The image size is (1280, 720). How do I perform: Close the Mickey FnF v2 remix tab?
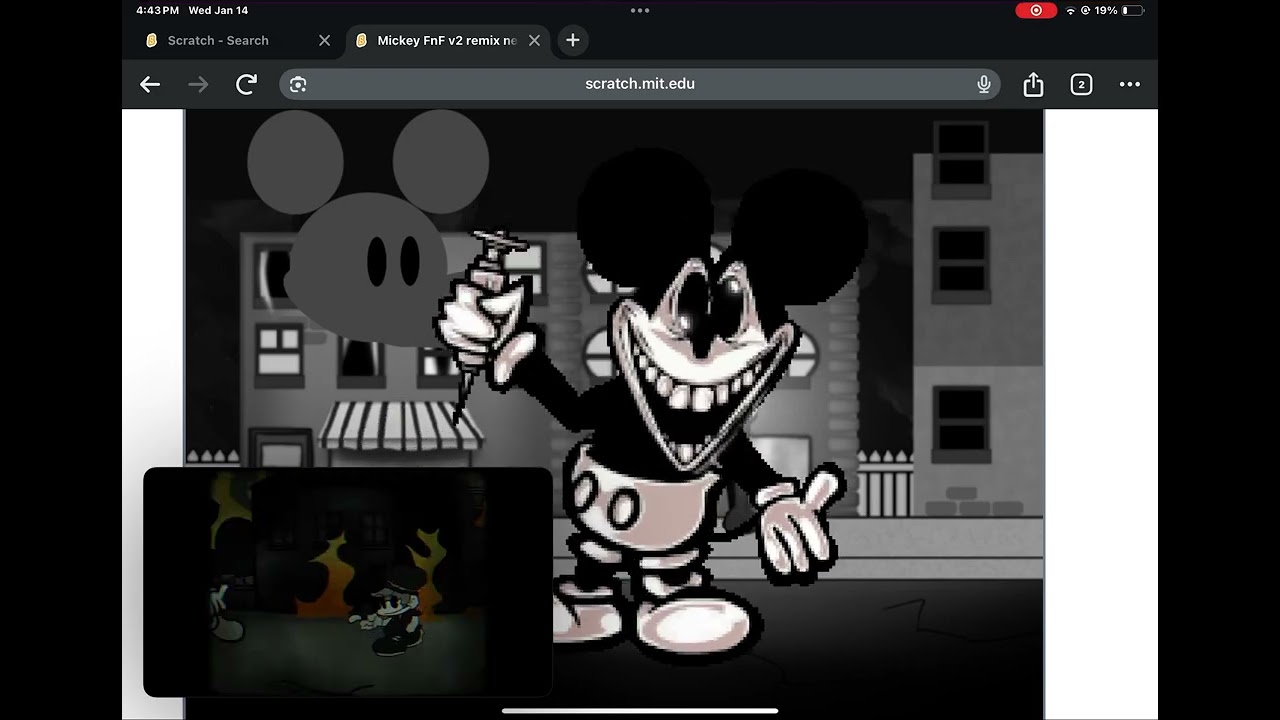[x=534, y=41]
